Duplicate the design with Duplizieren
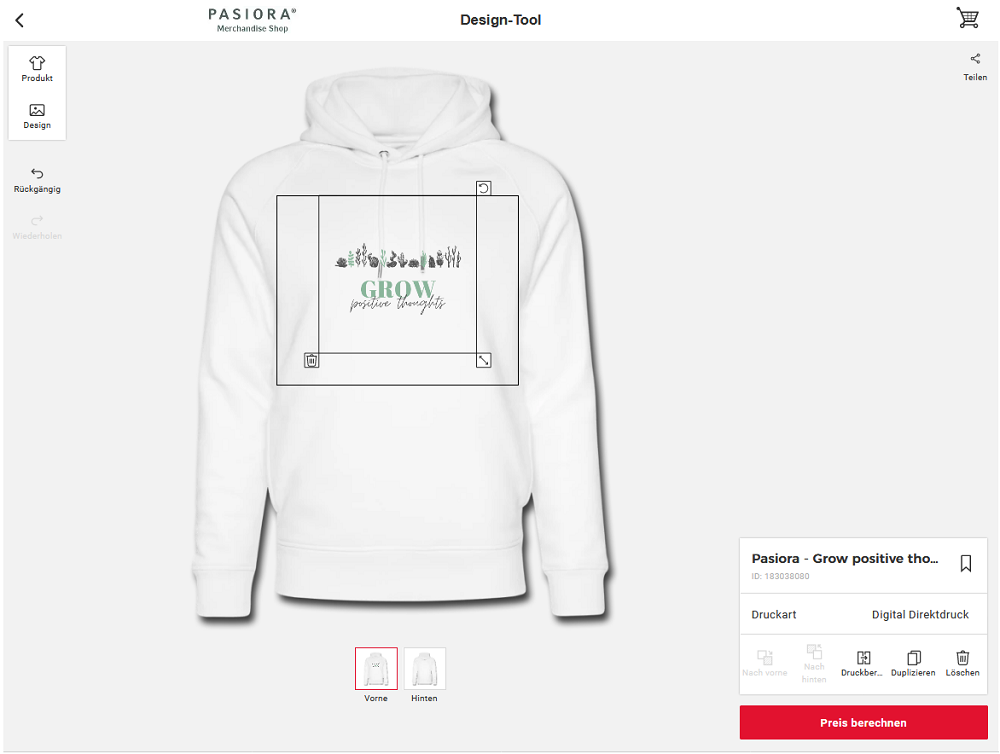The height and width of the screenshot is (754, 1000). tap(913, 663)
